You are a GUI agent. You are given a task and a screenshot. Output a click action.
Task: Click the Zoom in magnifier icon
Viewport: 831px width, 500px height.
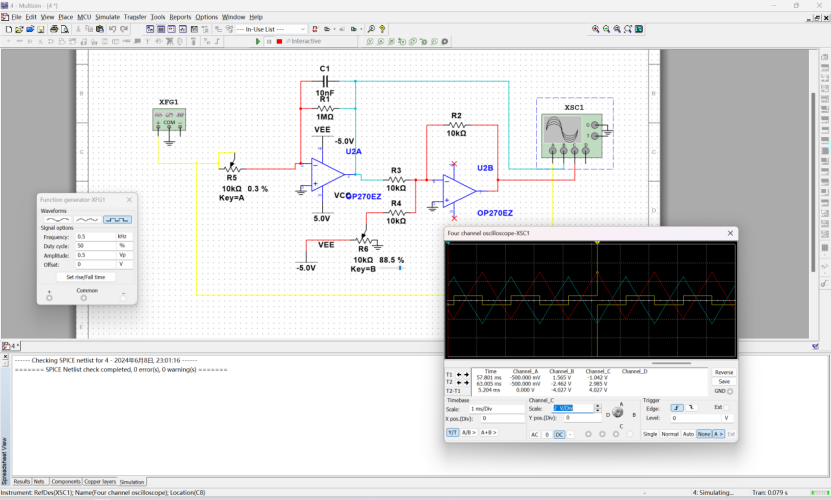[596, 29]
